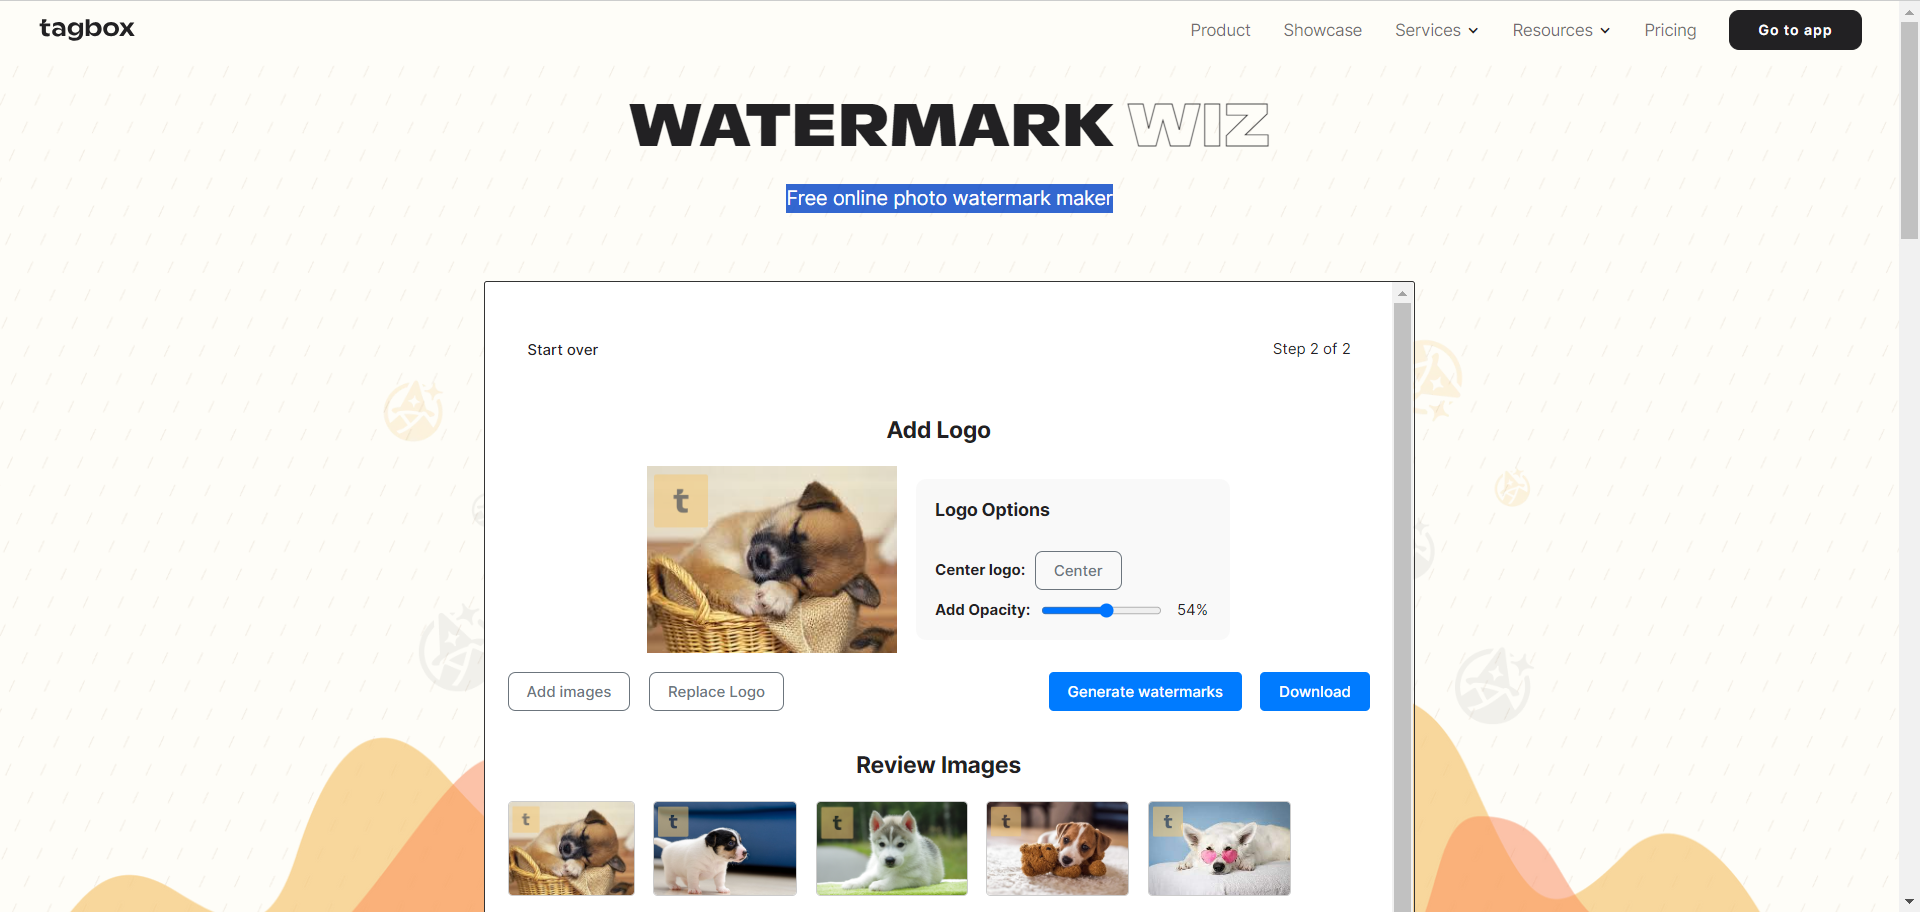Select the black and white puppy thumbnail
The width and height of the screenshot is (1920, 912).
click(x=725, y=848)
